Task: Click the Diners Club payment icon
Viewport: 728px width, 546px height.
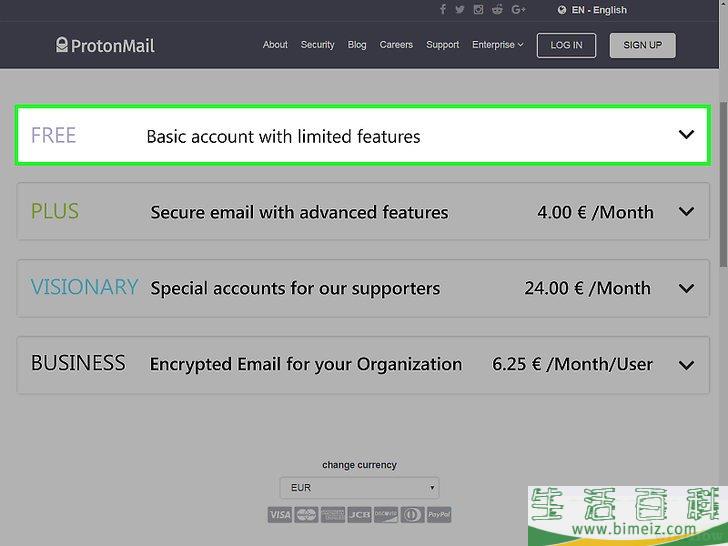Action: coord(412,514)
